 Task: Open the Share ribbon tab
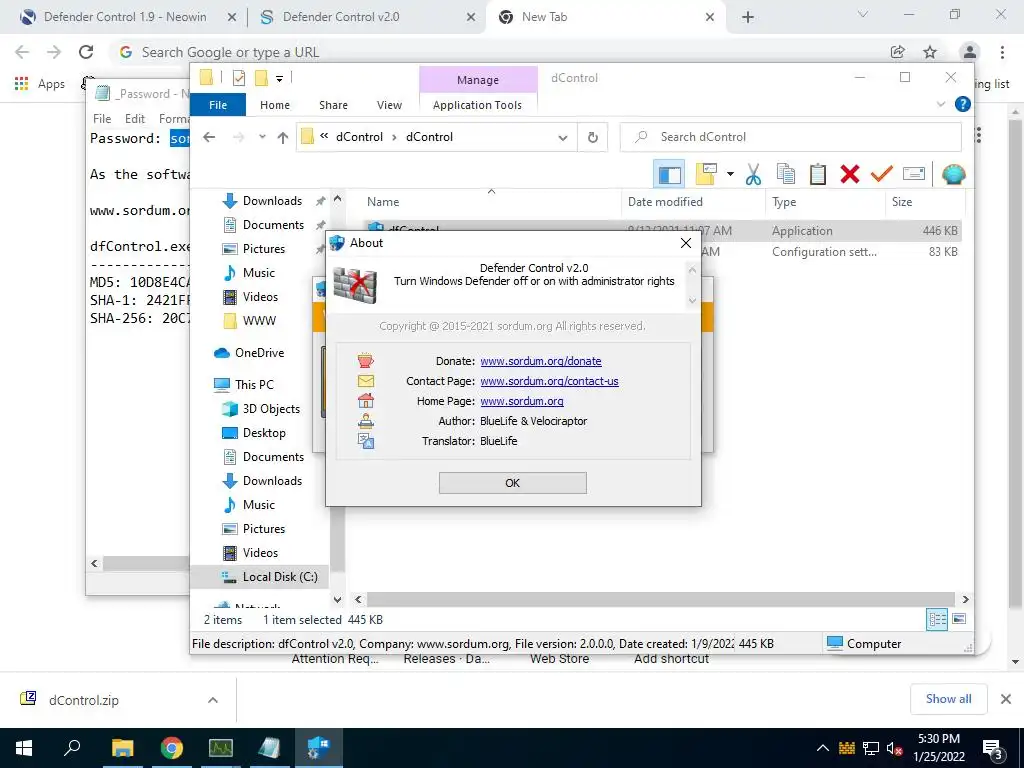pyautogui.click(x=333, y=105)
